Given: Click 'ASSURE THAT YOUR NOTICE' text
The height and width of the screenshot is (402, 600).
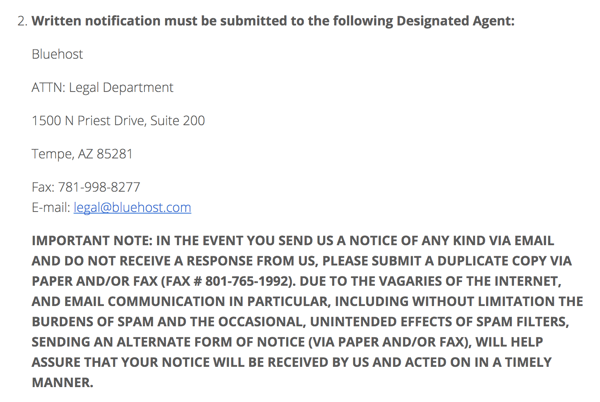Looking at the screenshot, I should point(121,362).
